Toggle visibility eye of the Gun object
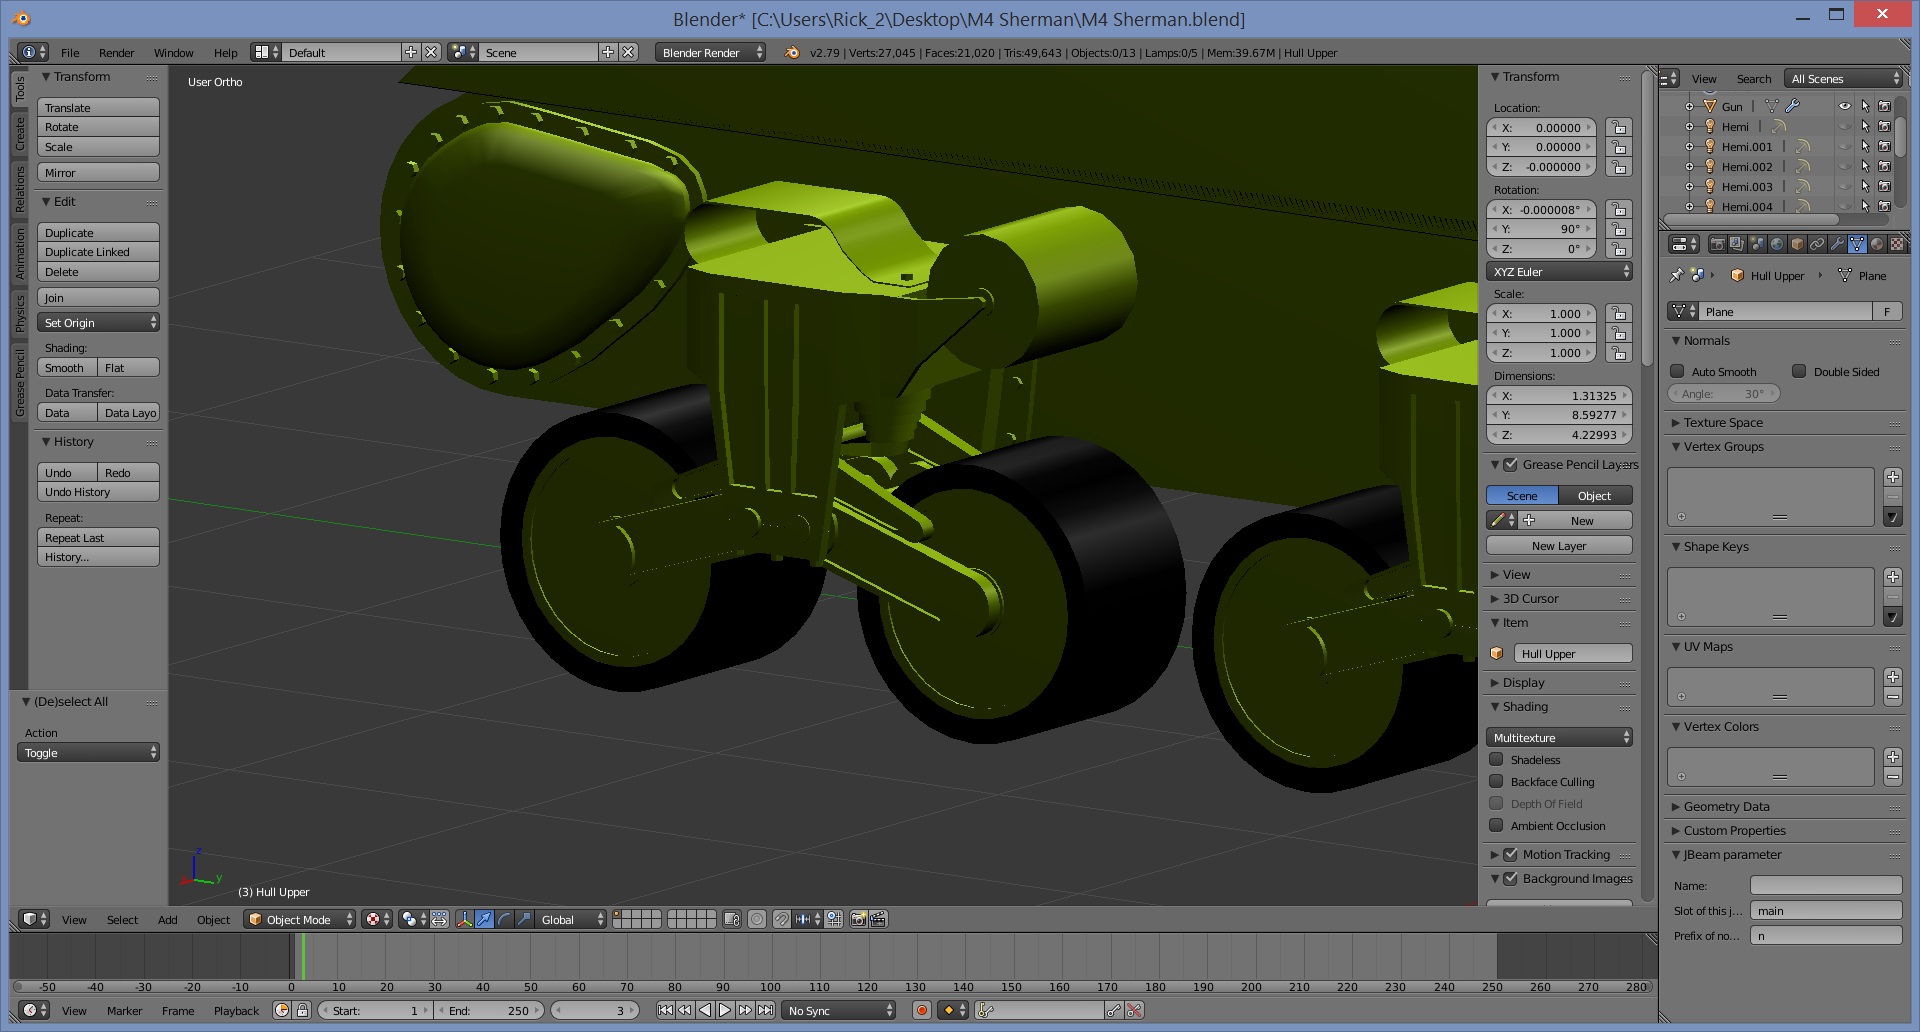 tap(1845, 106)
